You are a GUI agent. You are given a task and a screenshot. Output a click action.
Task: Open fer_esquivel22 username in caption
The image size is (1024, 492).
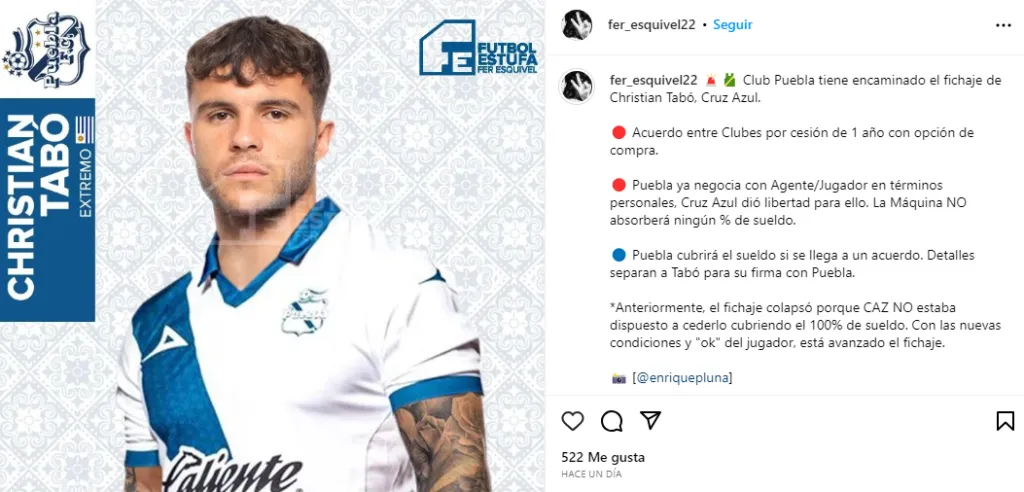pyautogui.click(x=653, y=80)
